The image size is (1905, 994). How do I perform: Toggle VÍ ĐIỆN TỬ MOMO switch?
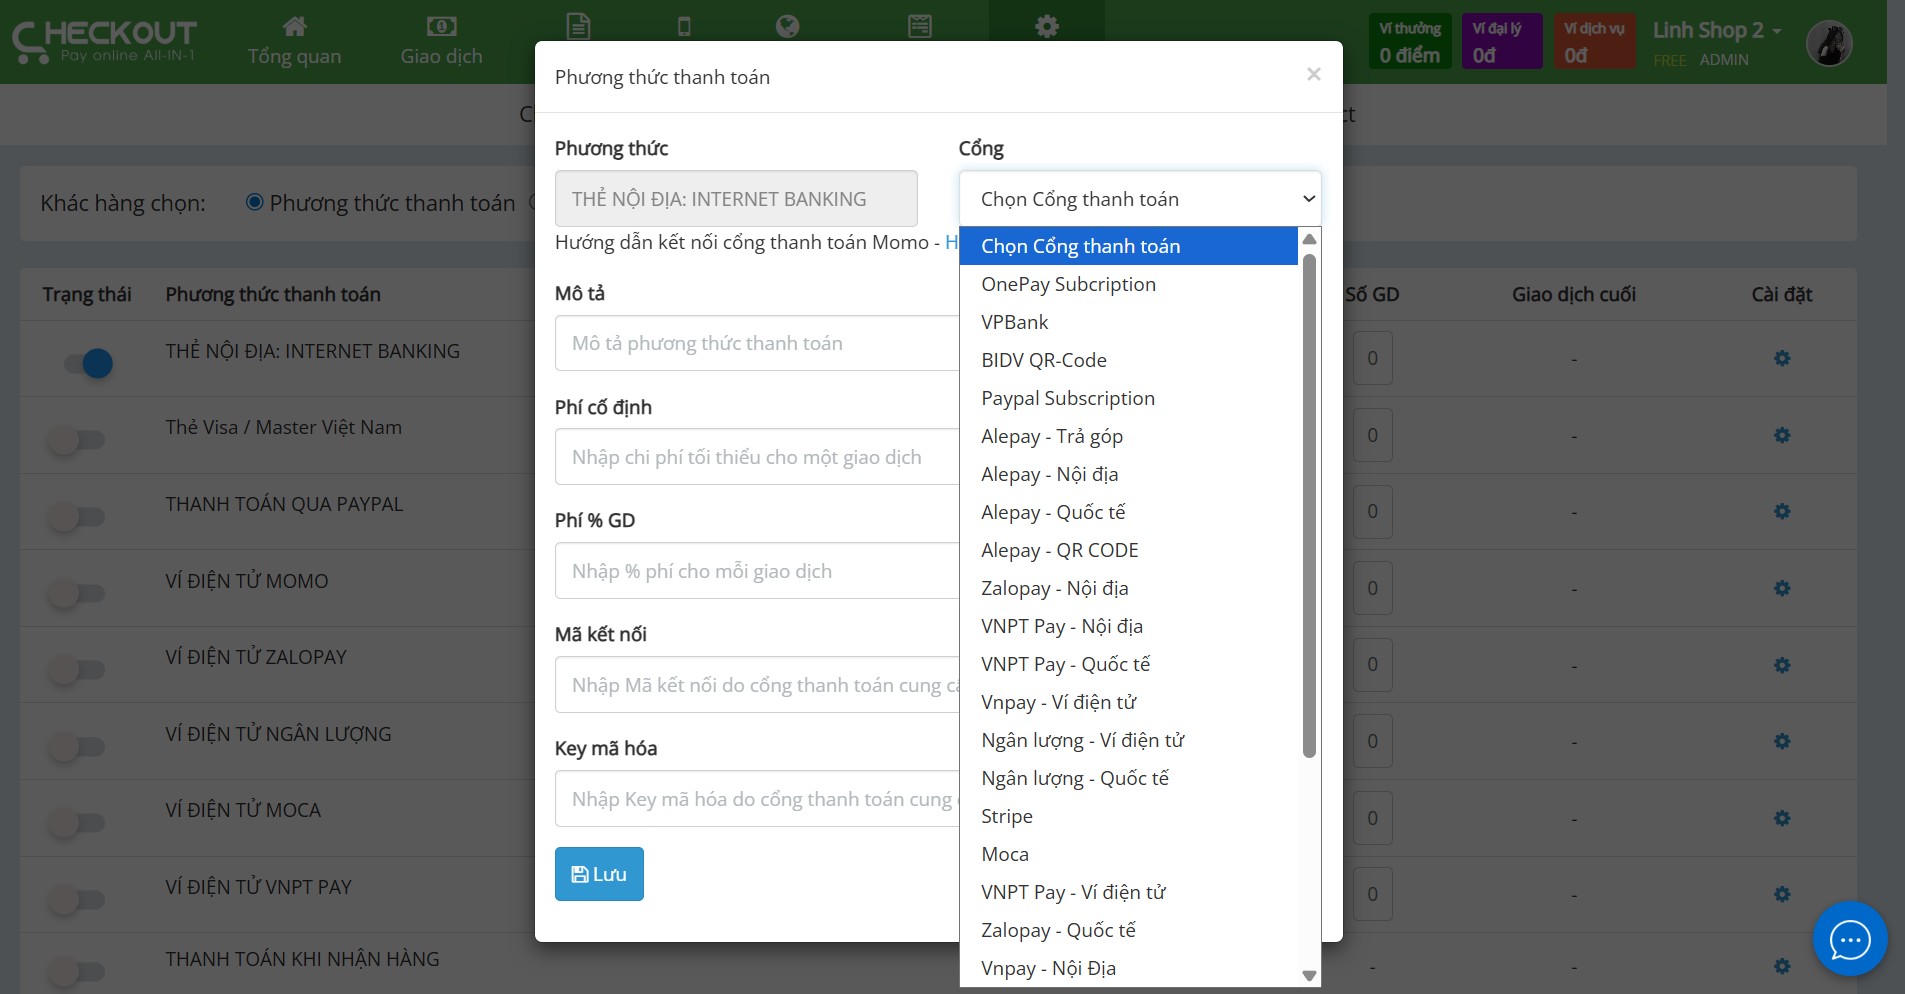[x=78, y=593]
